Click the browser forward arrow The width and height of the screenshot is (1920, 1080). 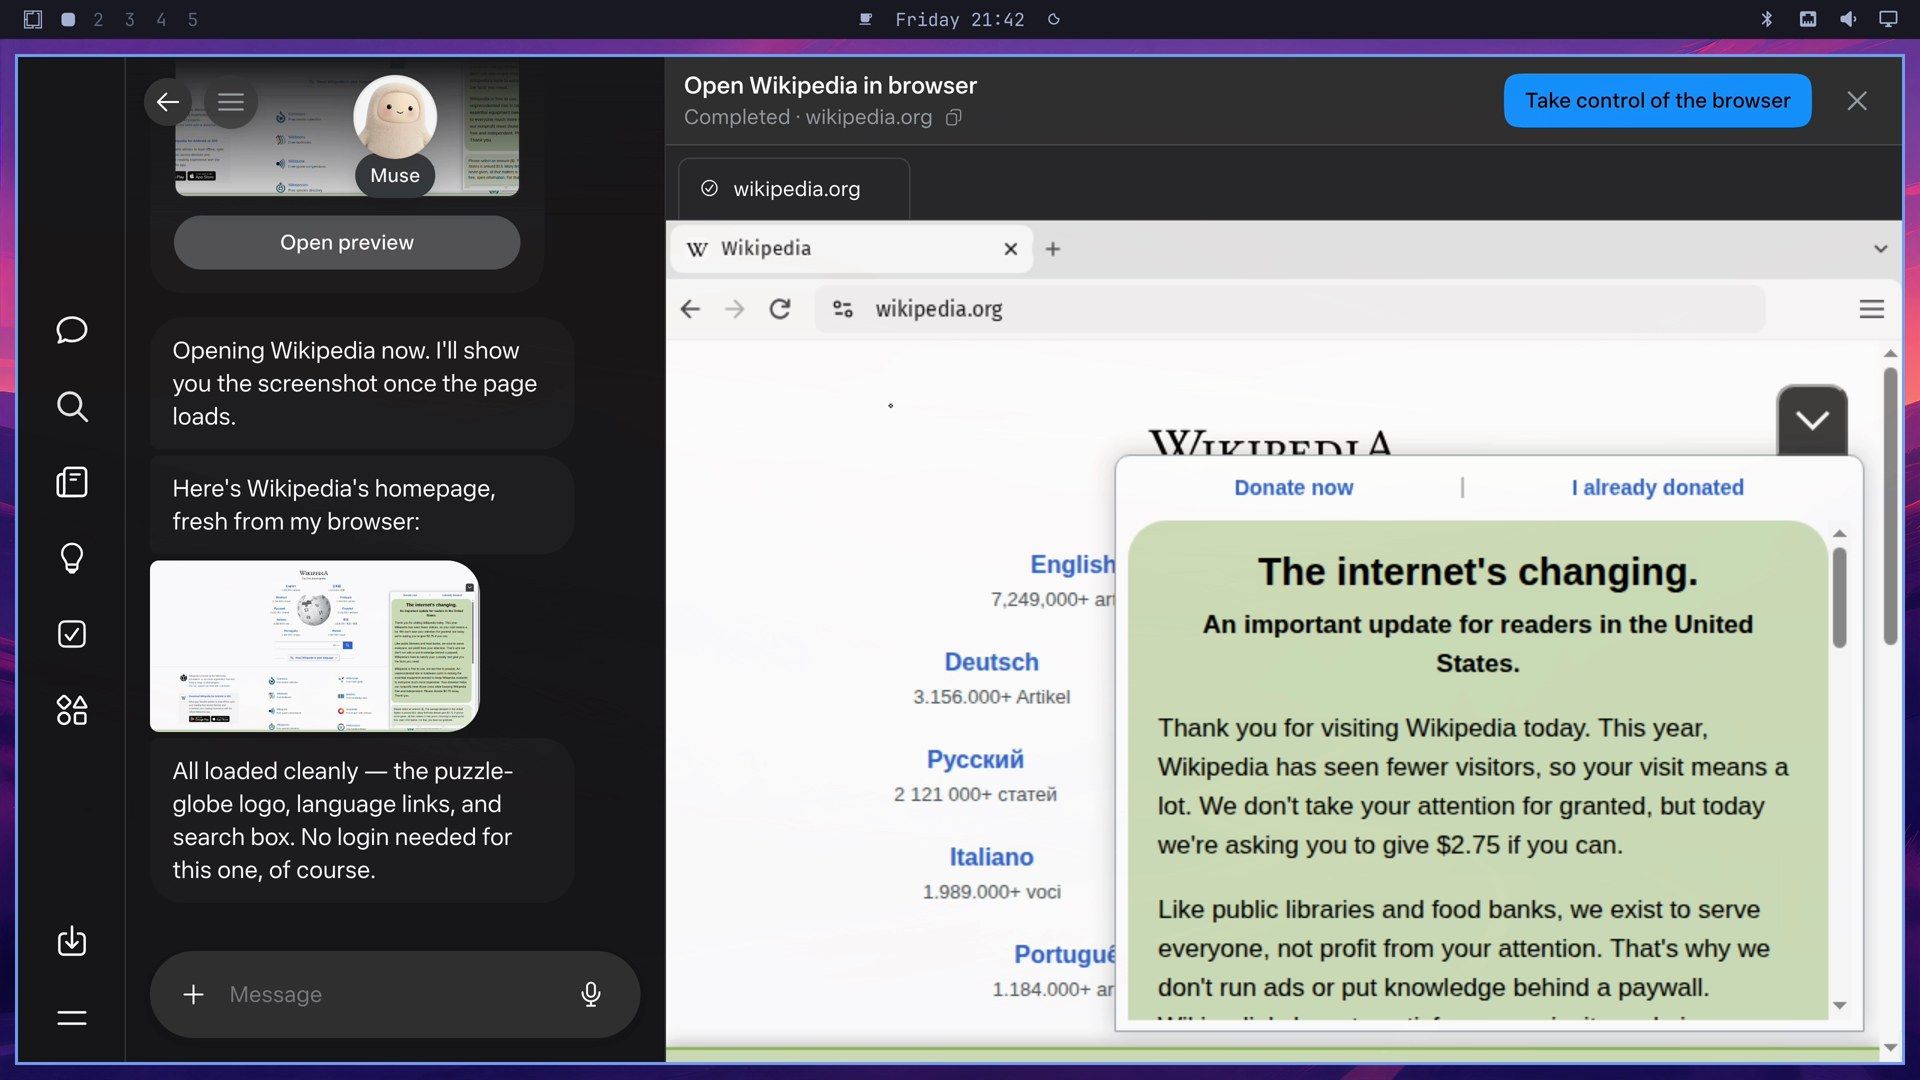click(735, 309)
